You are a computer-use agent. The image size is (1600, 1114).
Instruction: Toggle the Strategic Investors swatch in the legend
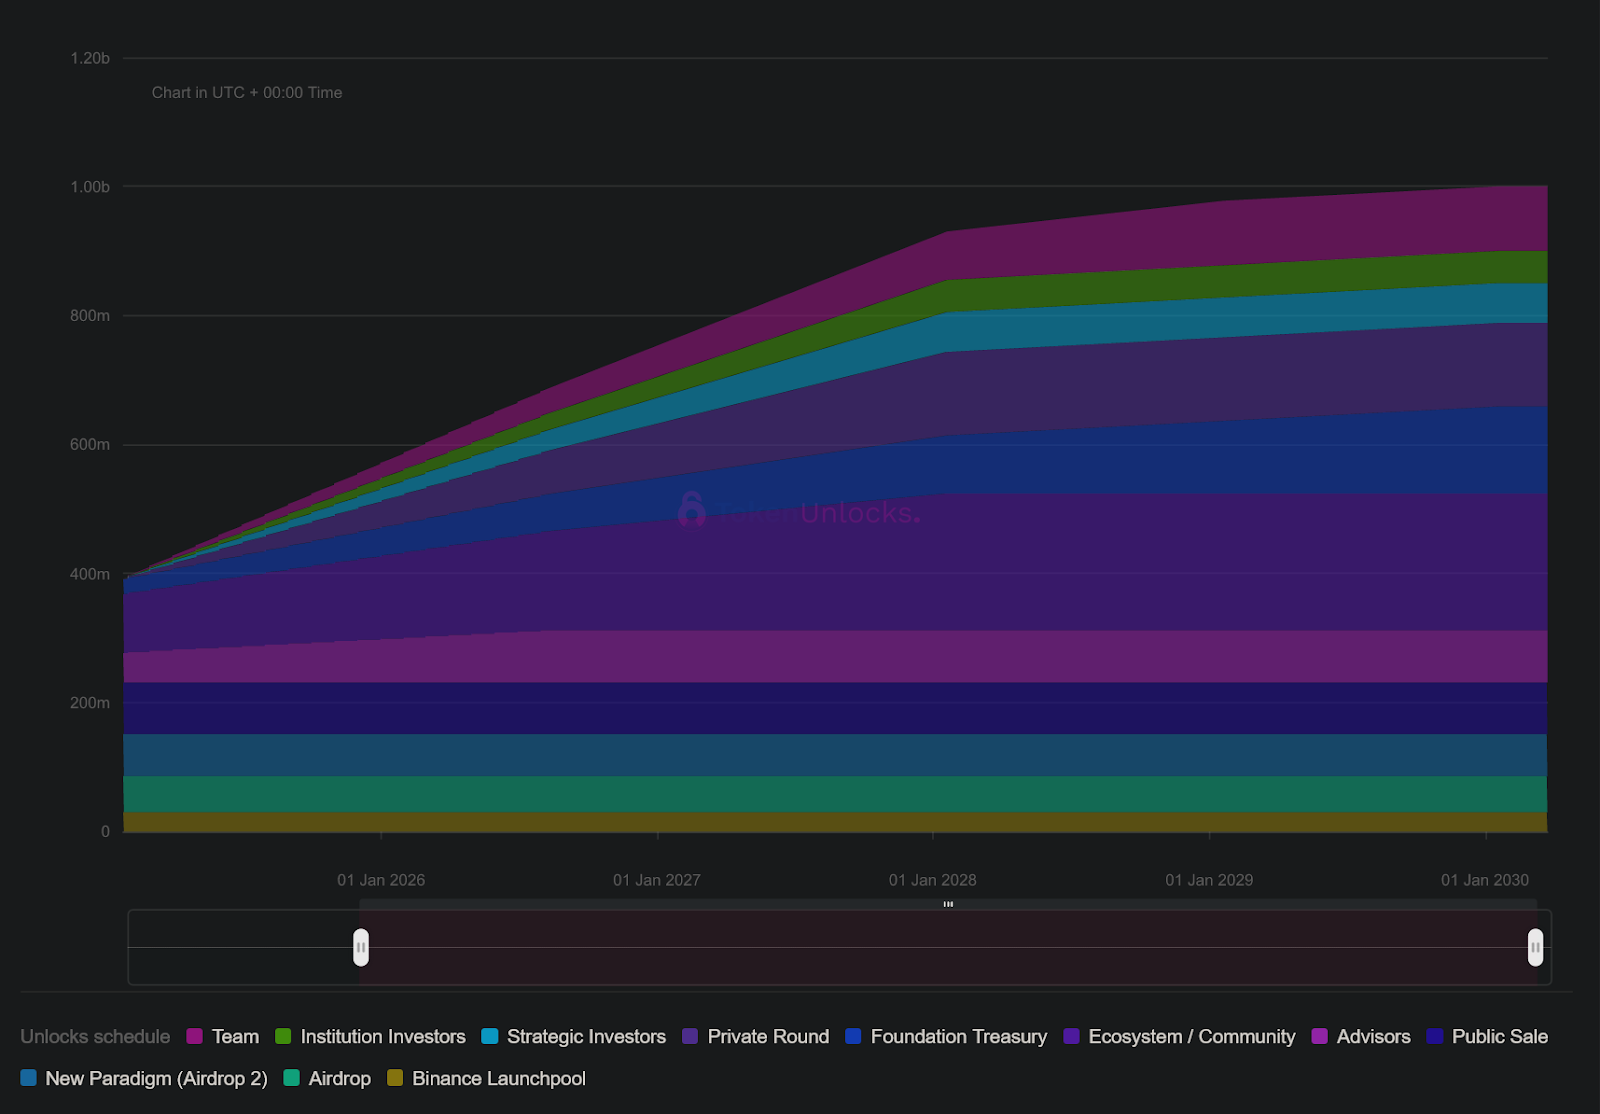[x=490, y=1037]
